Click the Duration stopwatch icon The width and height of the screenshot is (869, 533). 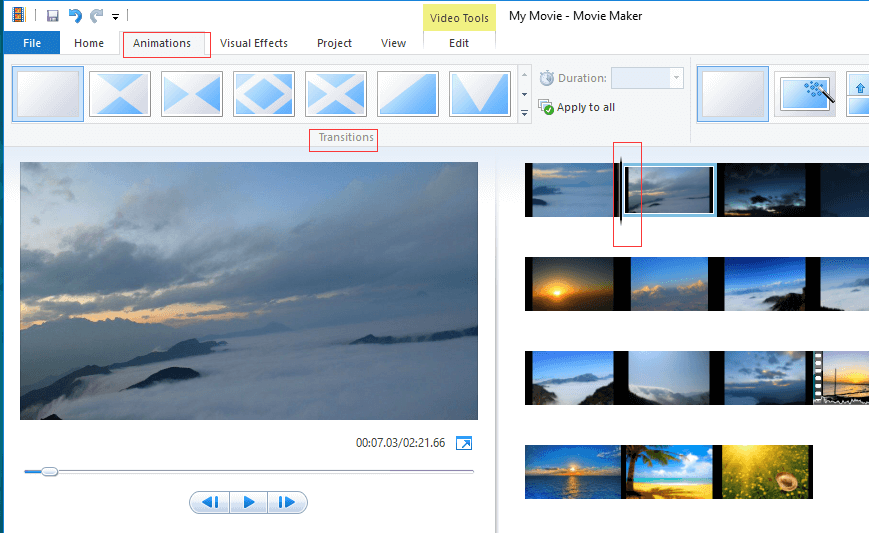coord(546,78)
